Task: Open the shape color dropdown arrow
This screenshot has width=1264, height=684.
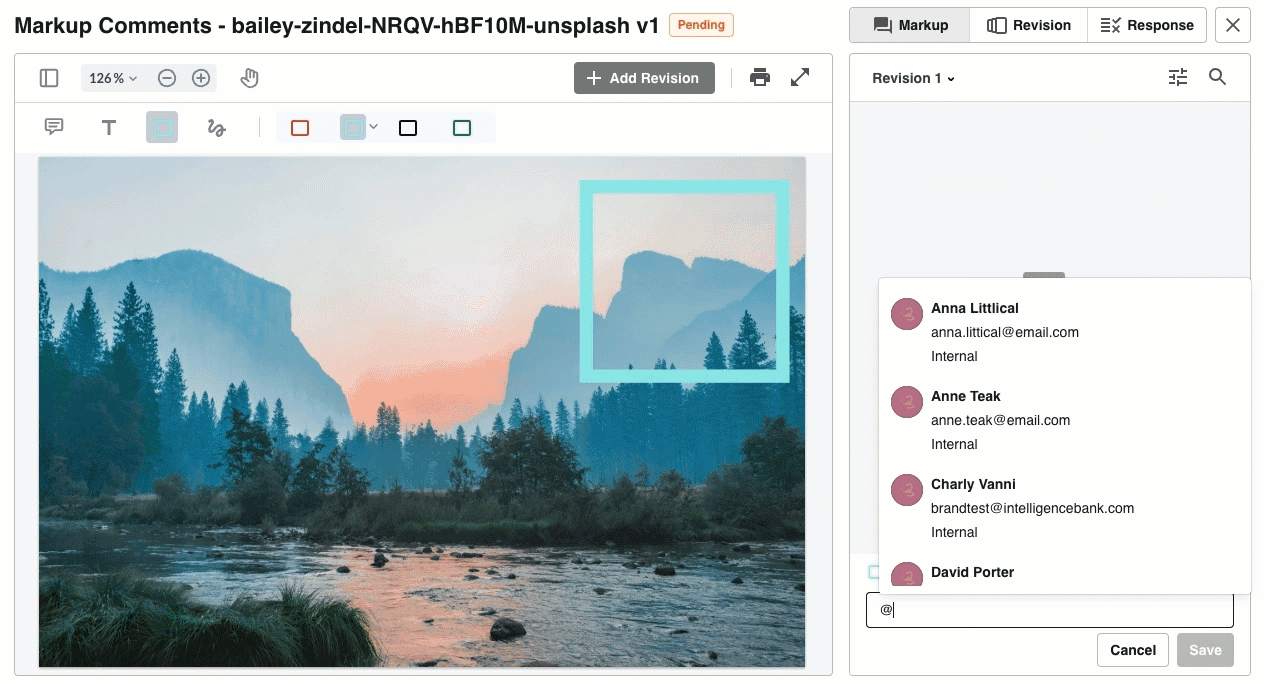Action: pos(374,126)
